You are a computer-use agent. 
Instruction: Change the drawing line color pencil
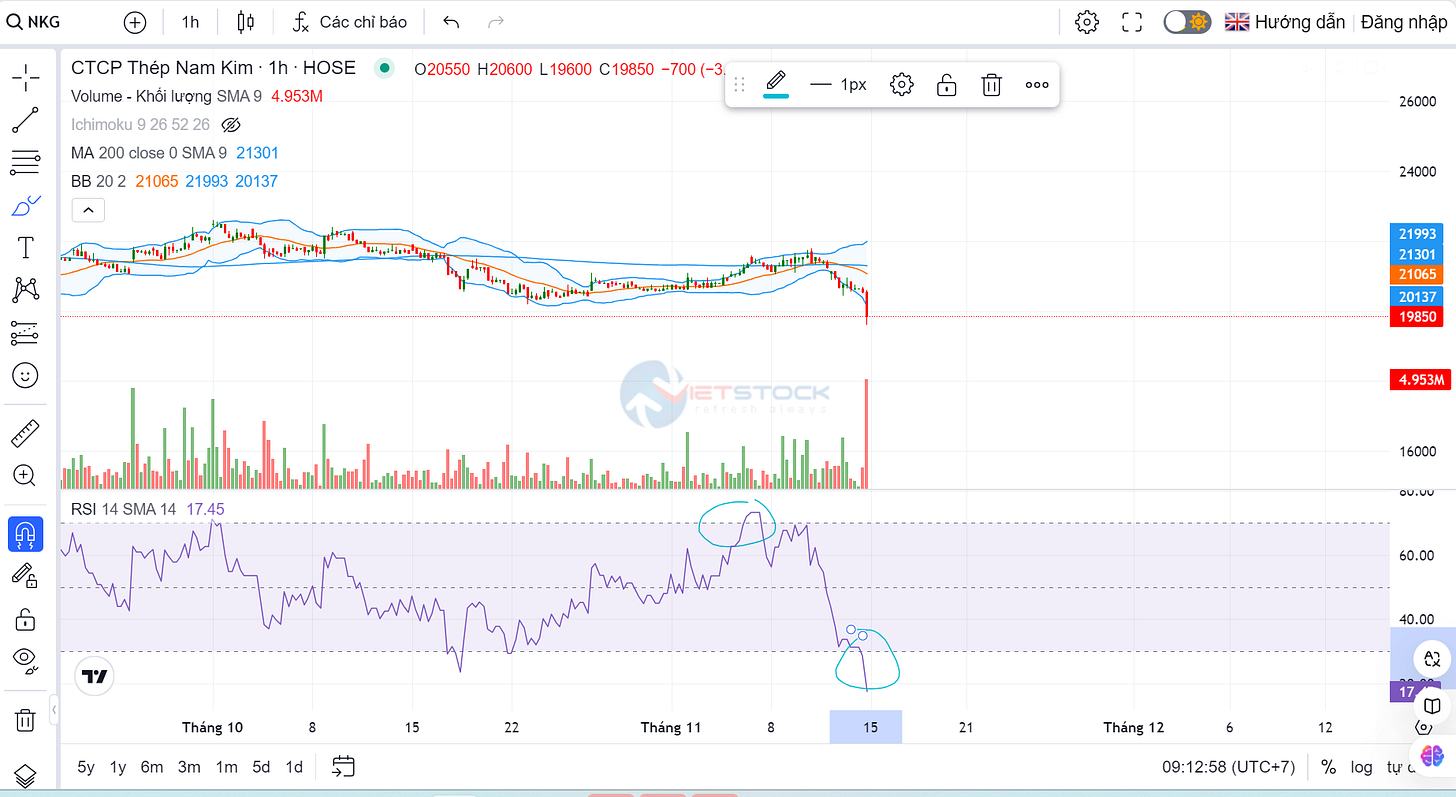(x=776, y=84)
